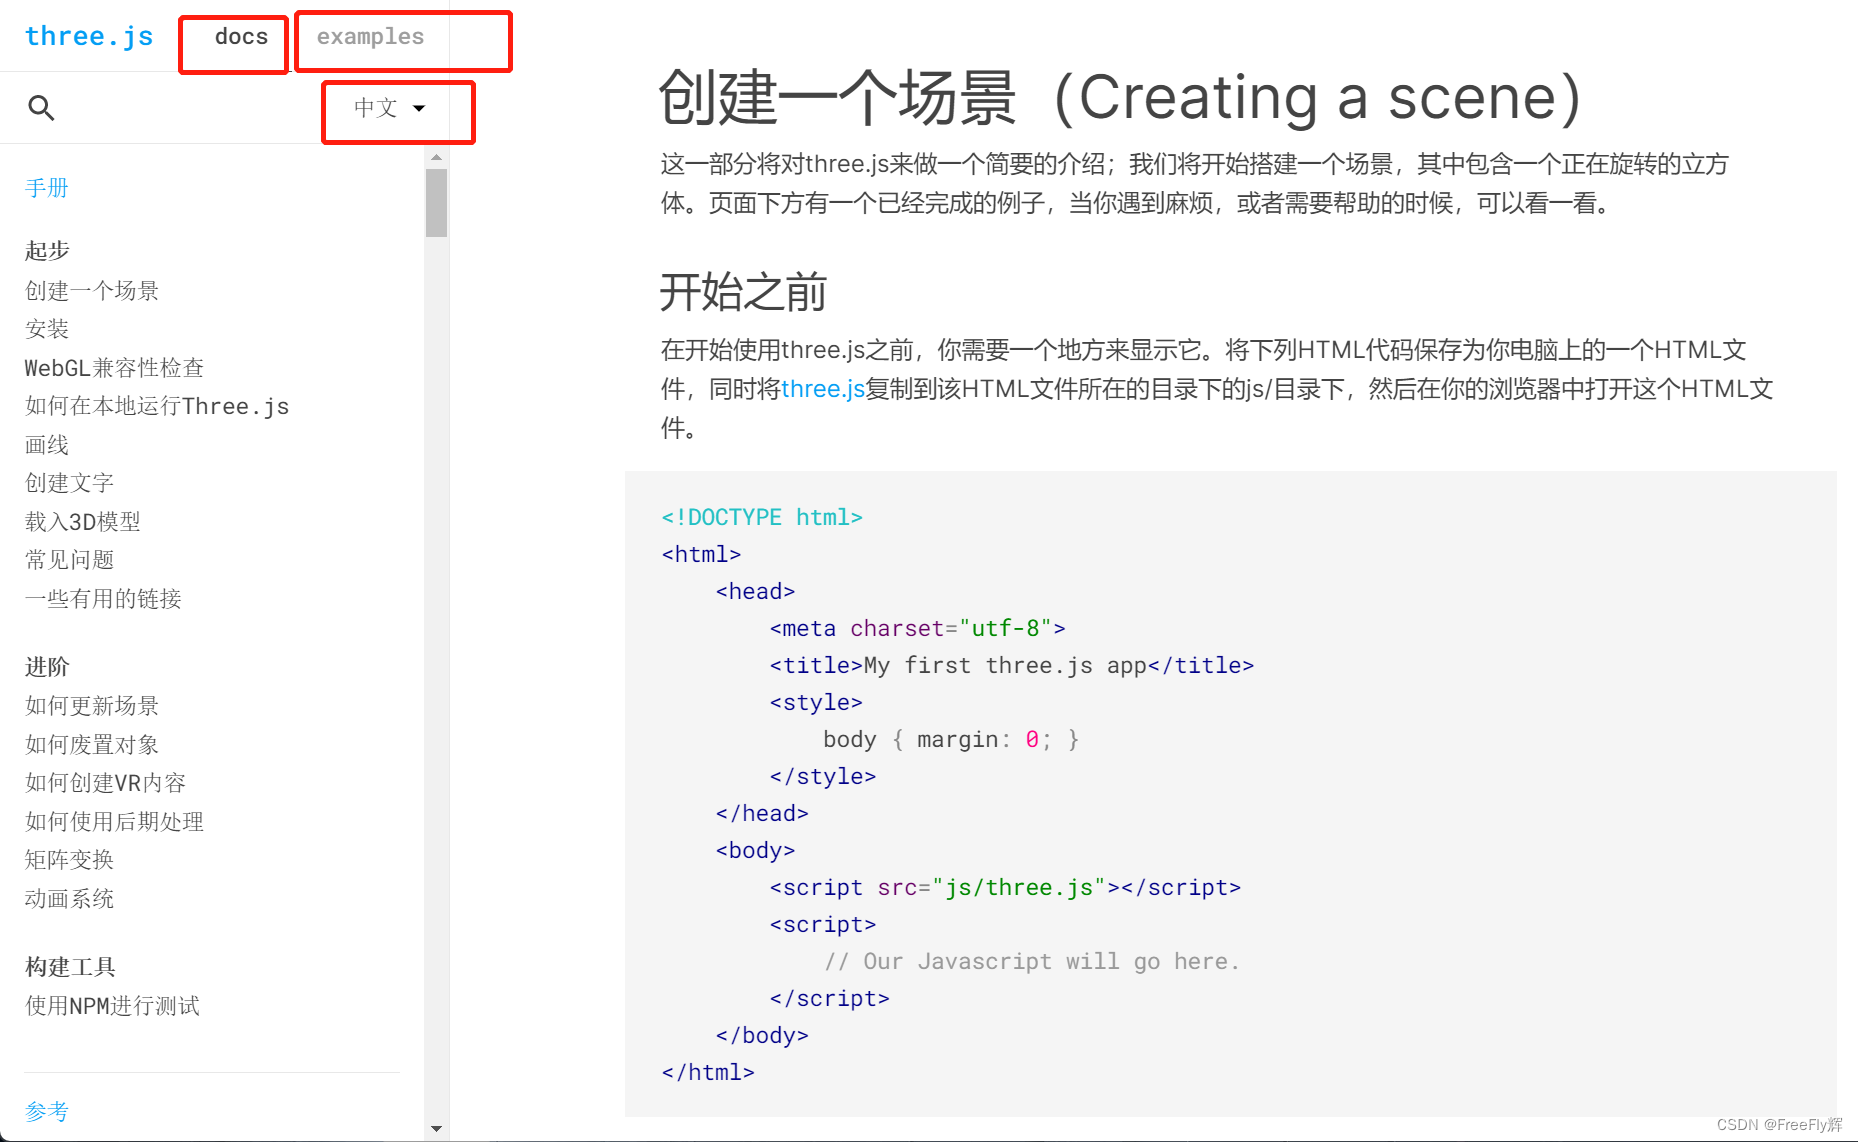
Task: Click the three.js logo link
Action: coord(89,37)
